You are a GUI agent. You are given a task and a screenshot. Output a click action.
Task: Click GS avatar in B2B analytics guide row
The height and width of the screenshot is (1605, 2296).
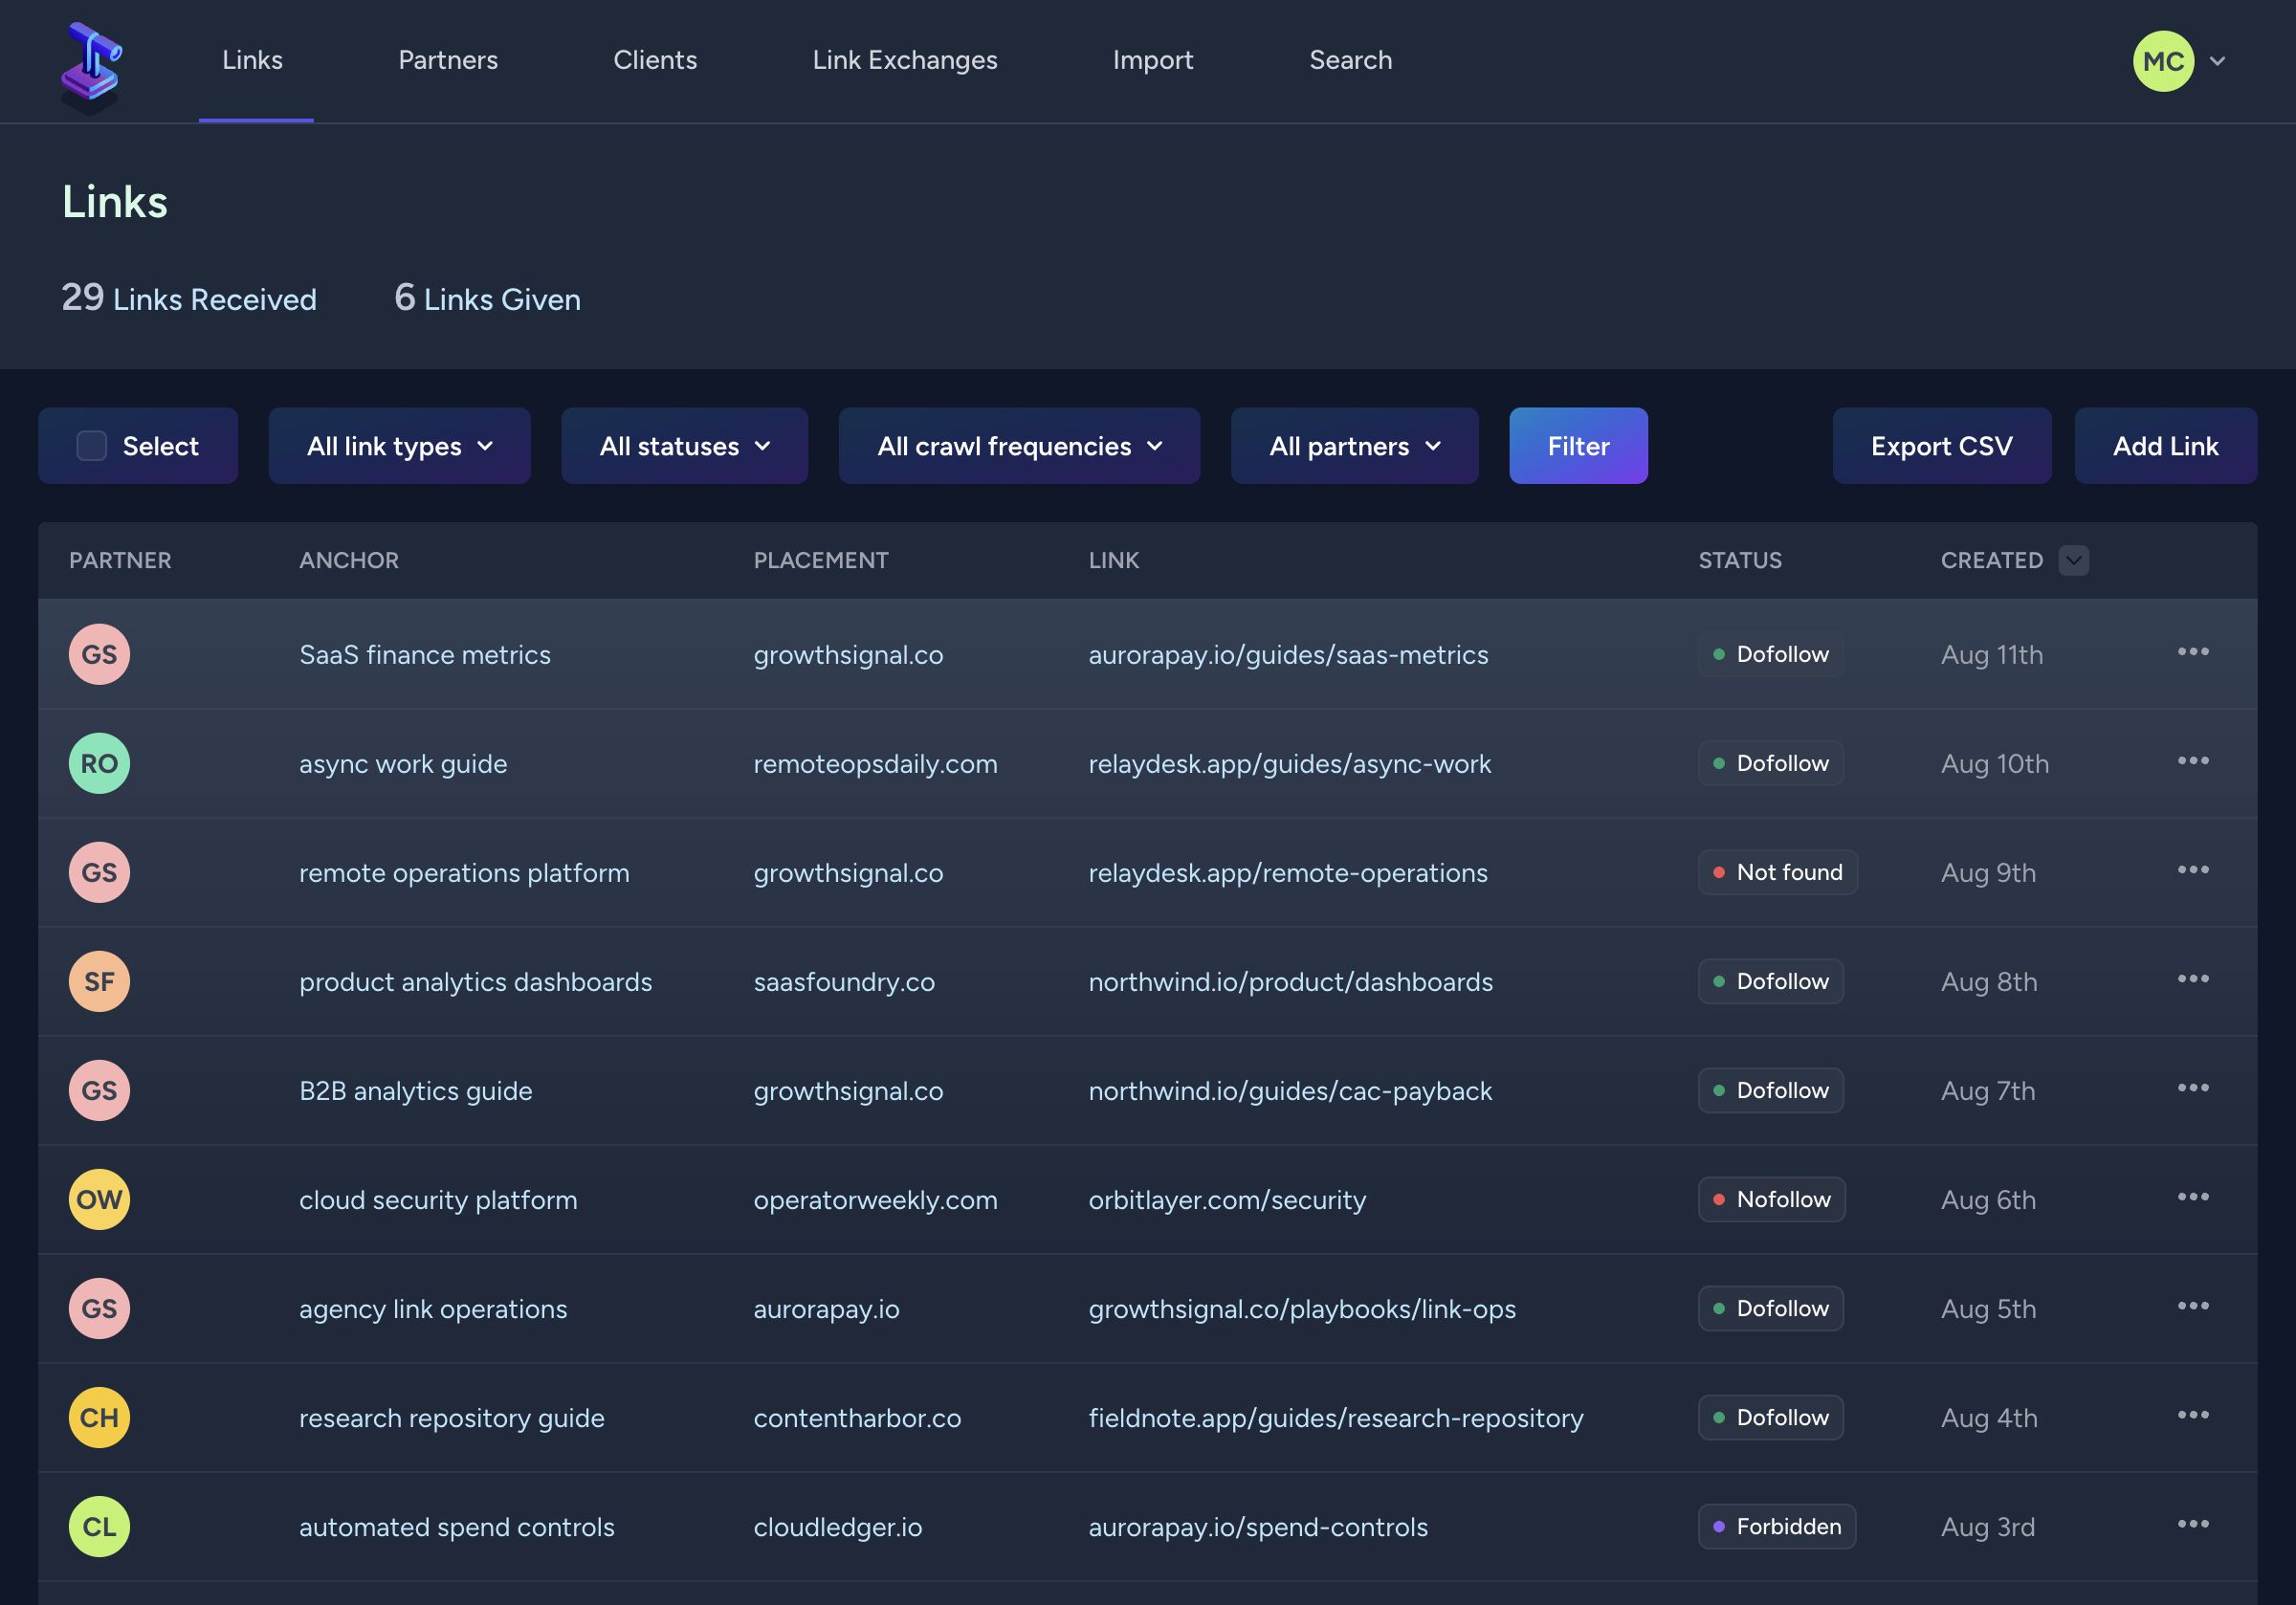tap(99, 1090)
